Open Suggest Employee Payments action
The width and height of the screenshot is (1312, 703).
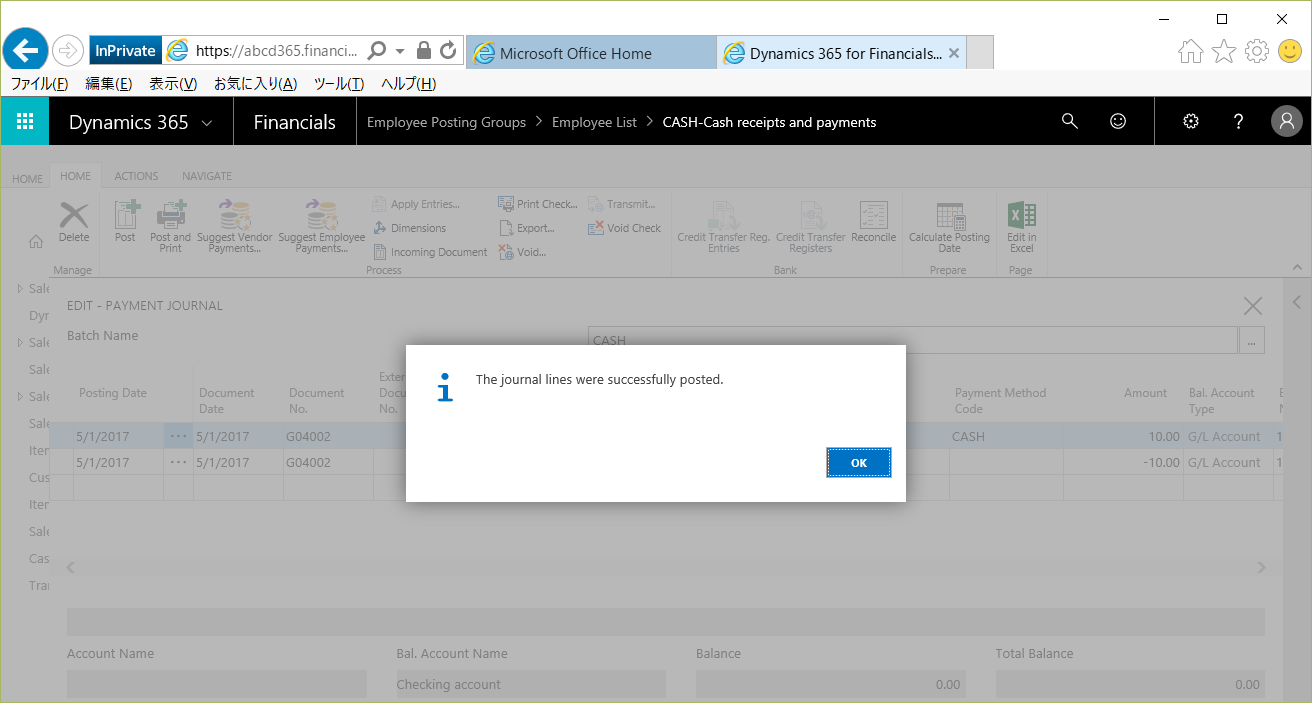pos(321,226)
